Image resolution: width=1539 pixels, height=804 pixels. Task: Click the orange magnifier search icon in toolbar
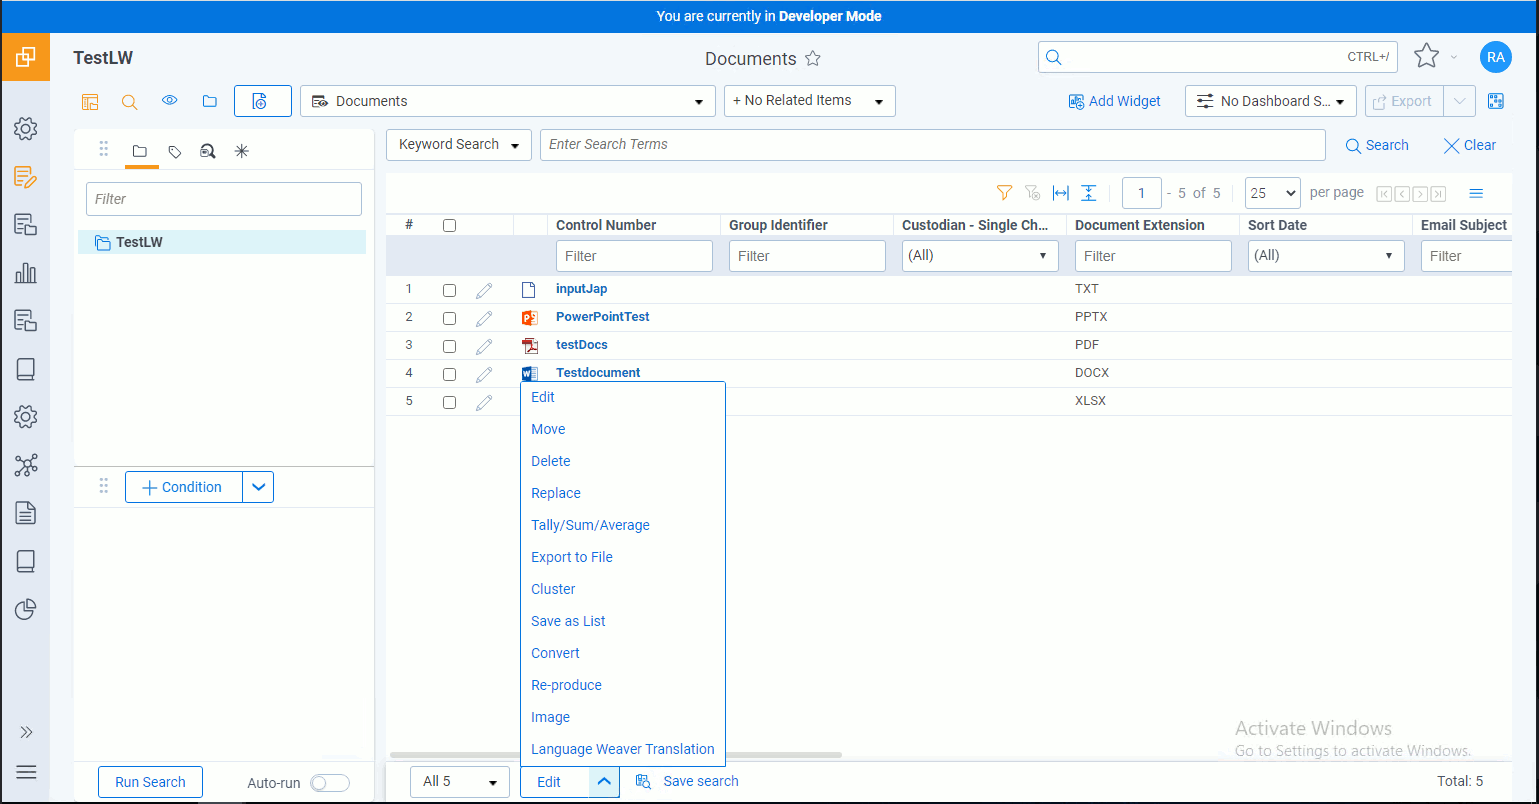tap(129, 101)
